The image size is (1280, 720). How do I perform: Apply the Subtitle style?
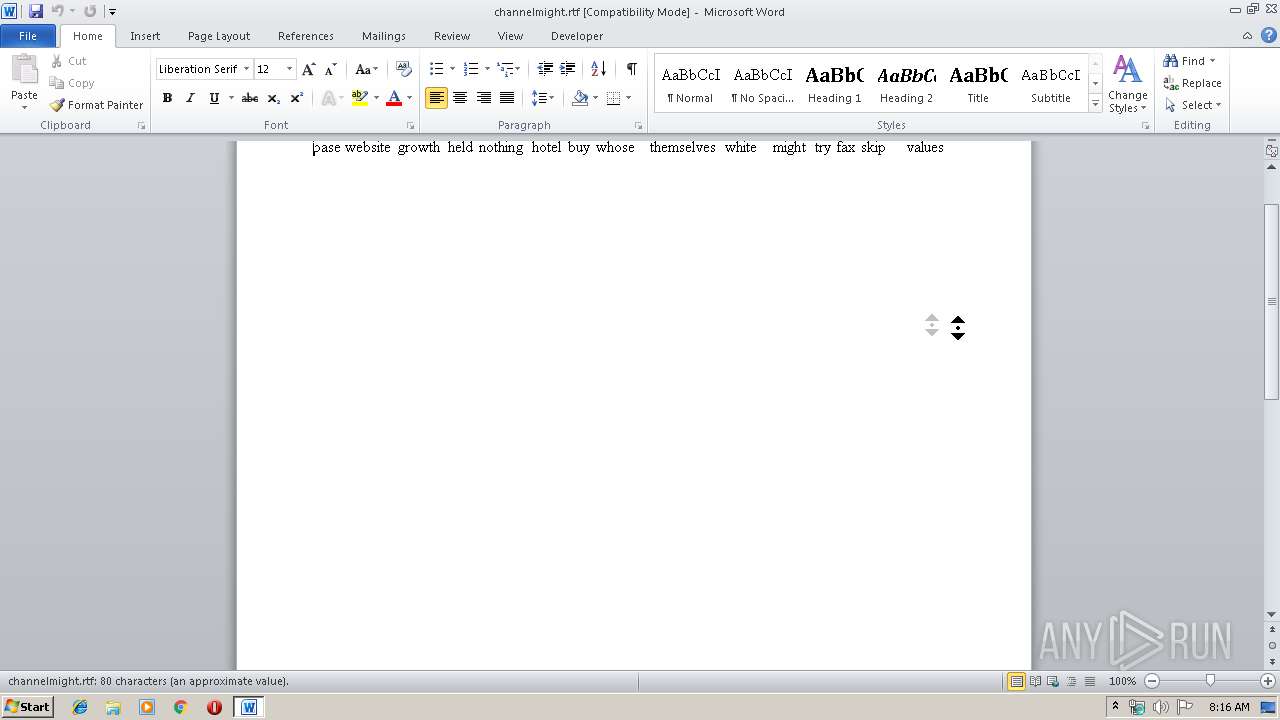coord(1050,83)
